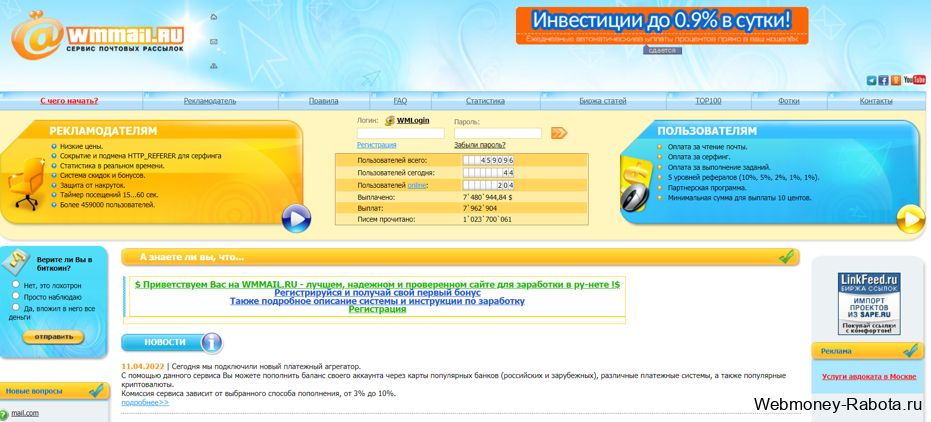Click the Регистрация link under login field
Viewport: 931px width, 422px height.
(x=376, y=145)
